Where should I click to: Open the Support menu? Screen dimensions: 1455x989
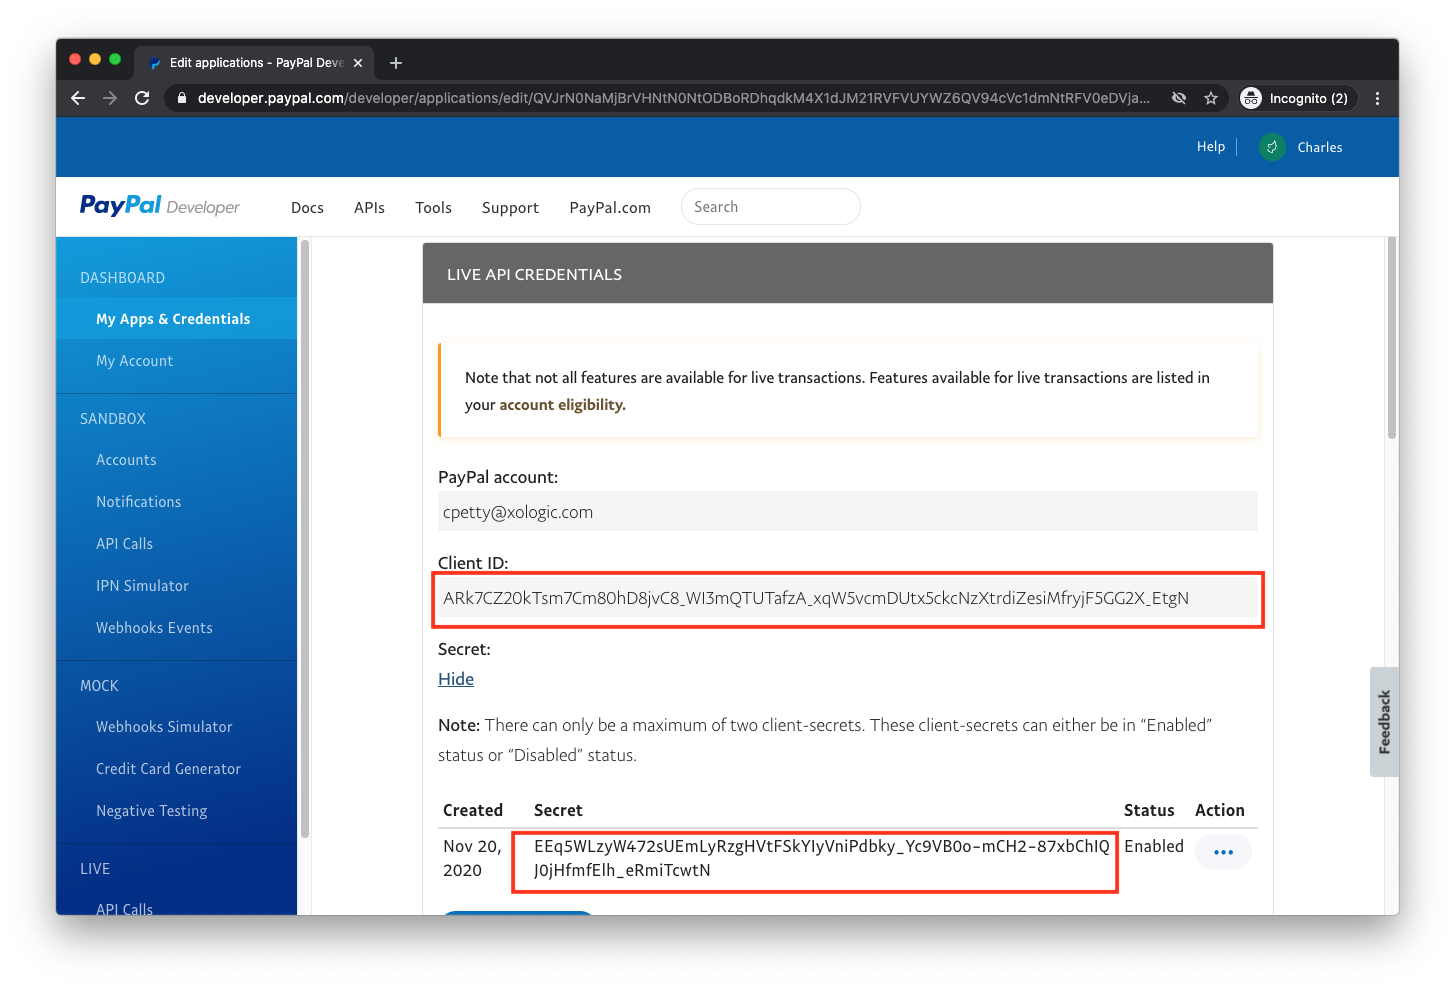tap(510, 208)
